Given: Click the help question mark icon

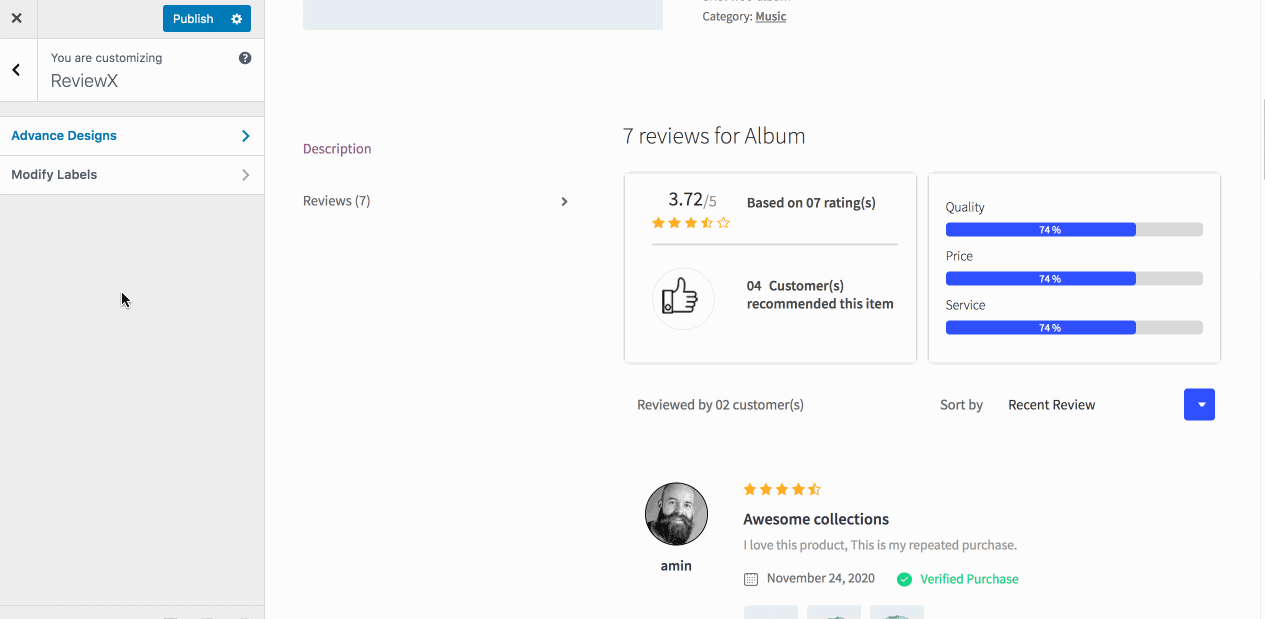Looking at the screenshot, I should tap(244, 57).
